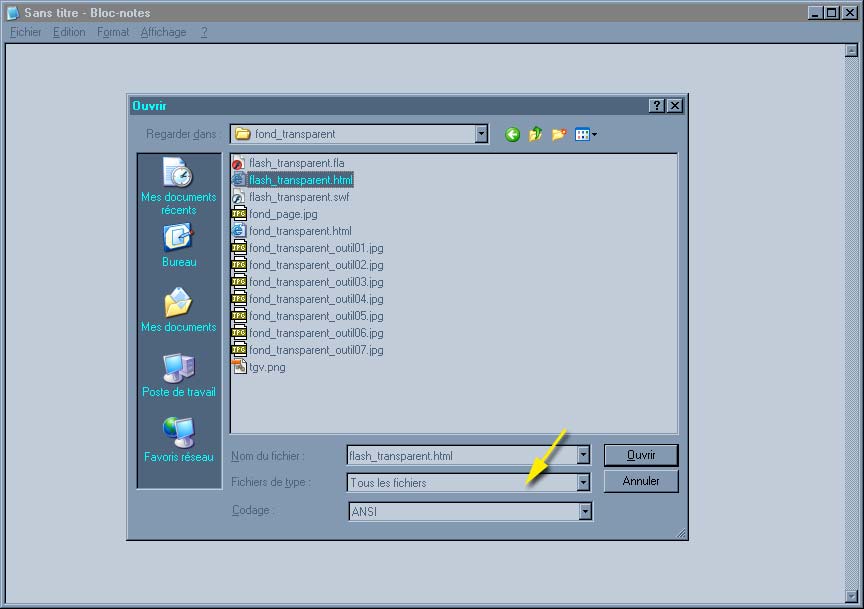Viewport: 864px width, 609px height.
Task: Expand the Codage dropdown arrow
Action: pyautogui.click(x=585, y=511)
